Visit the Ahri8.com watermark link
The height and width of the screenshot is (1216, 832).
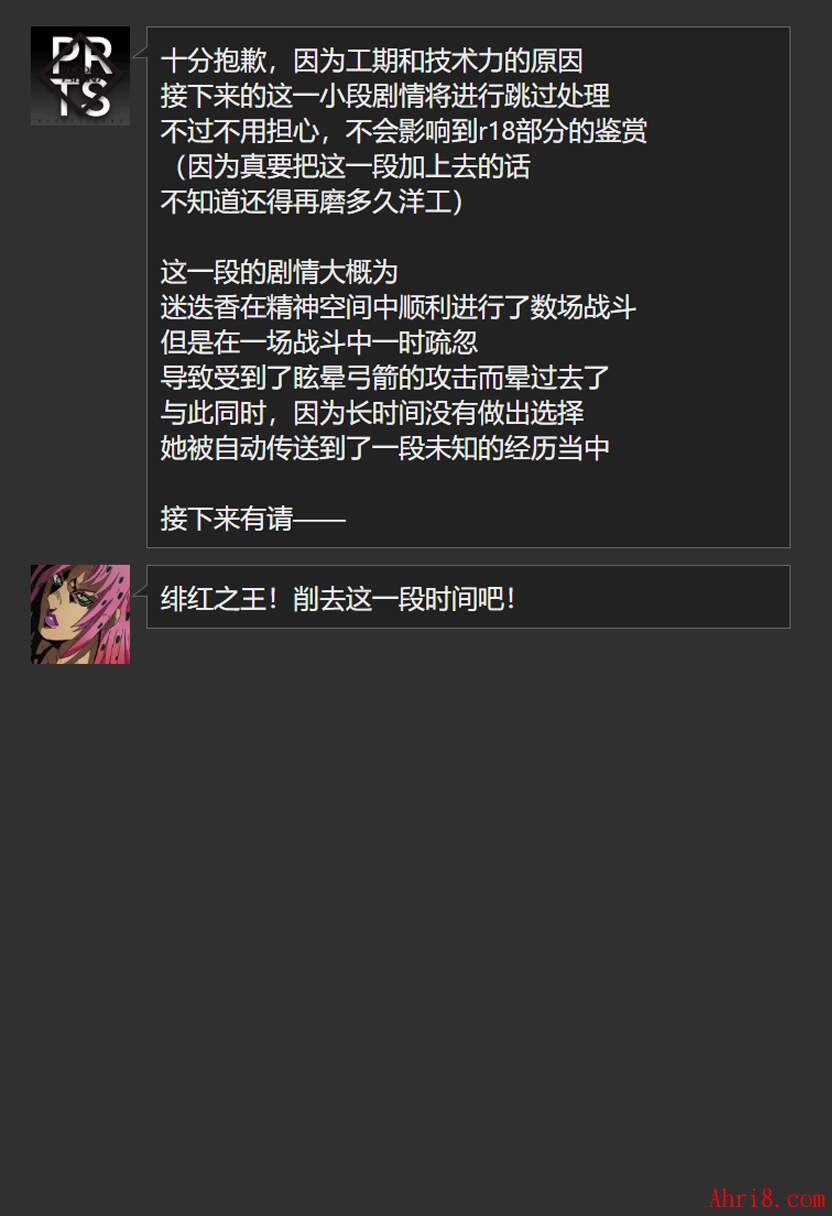767,1198
